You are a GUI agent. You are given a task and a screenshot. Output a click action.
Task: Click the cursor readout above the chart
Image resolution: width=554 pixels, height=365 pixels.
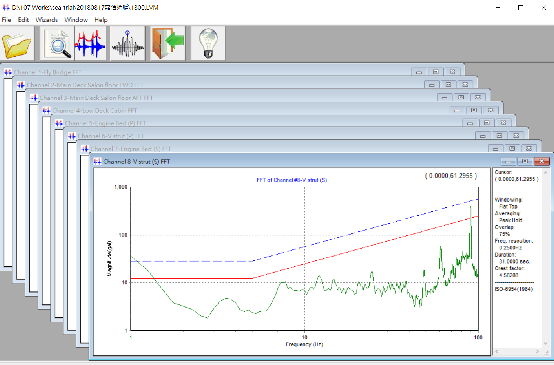pos(451,176)
